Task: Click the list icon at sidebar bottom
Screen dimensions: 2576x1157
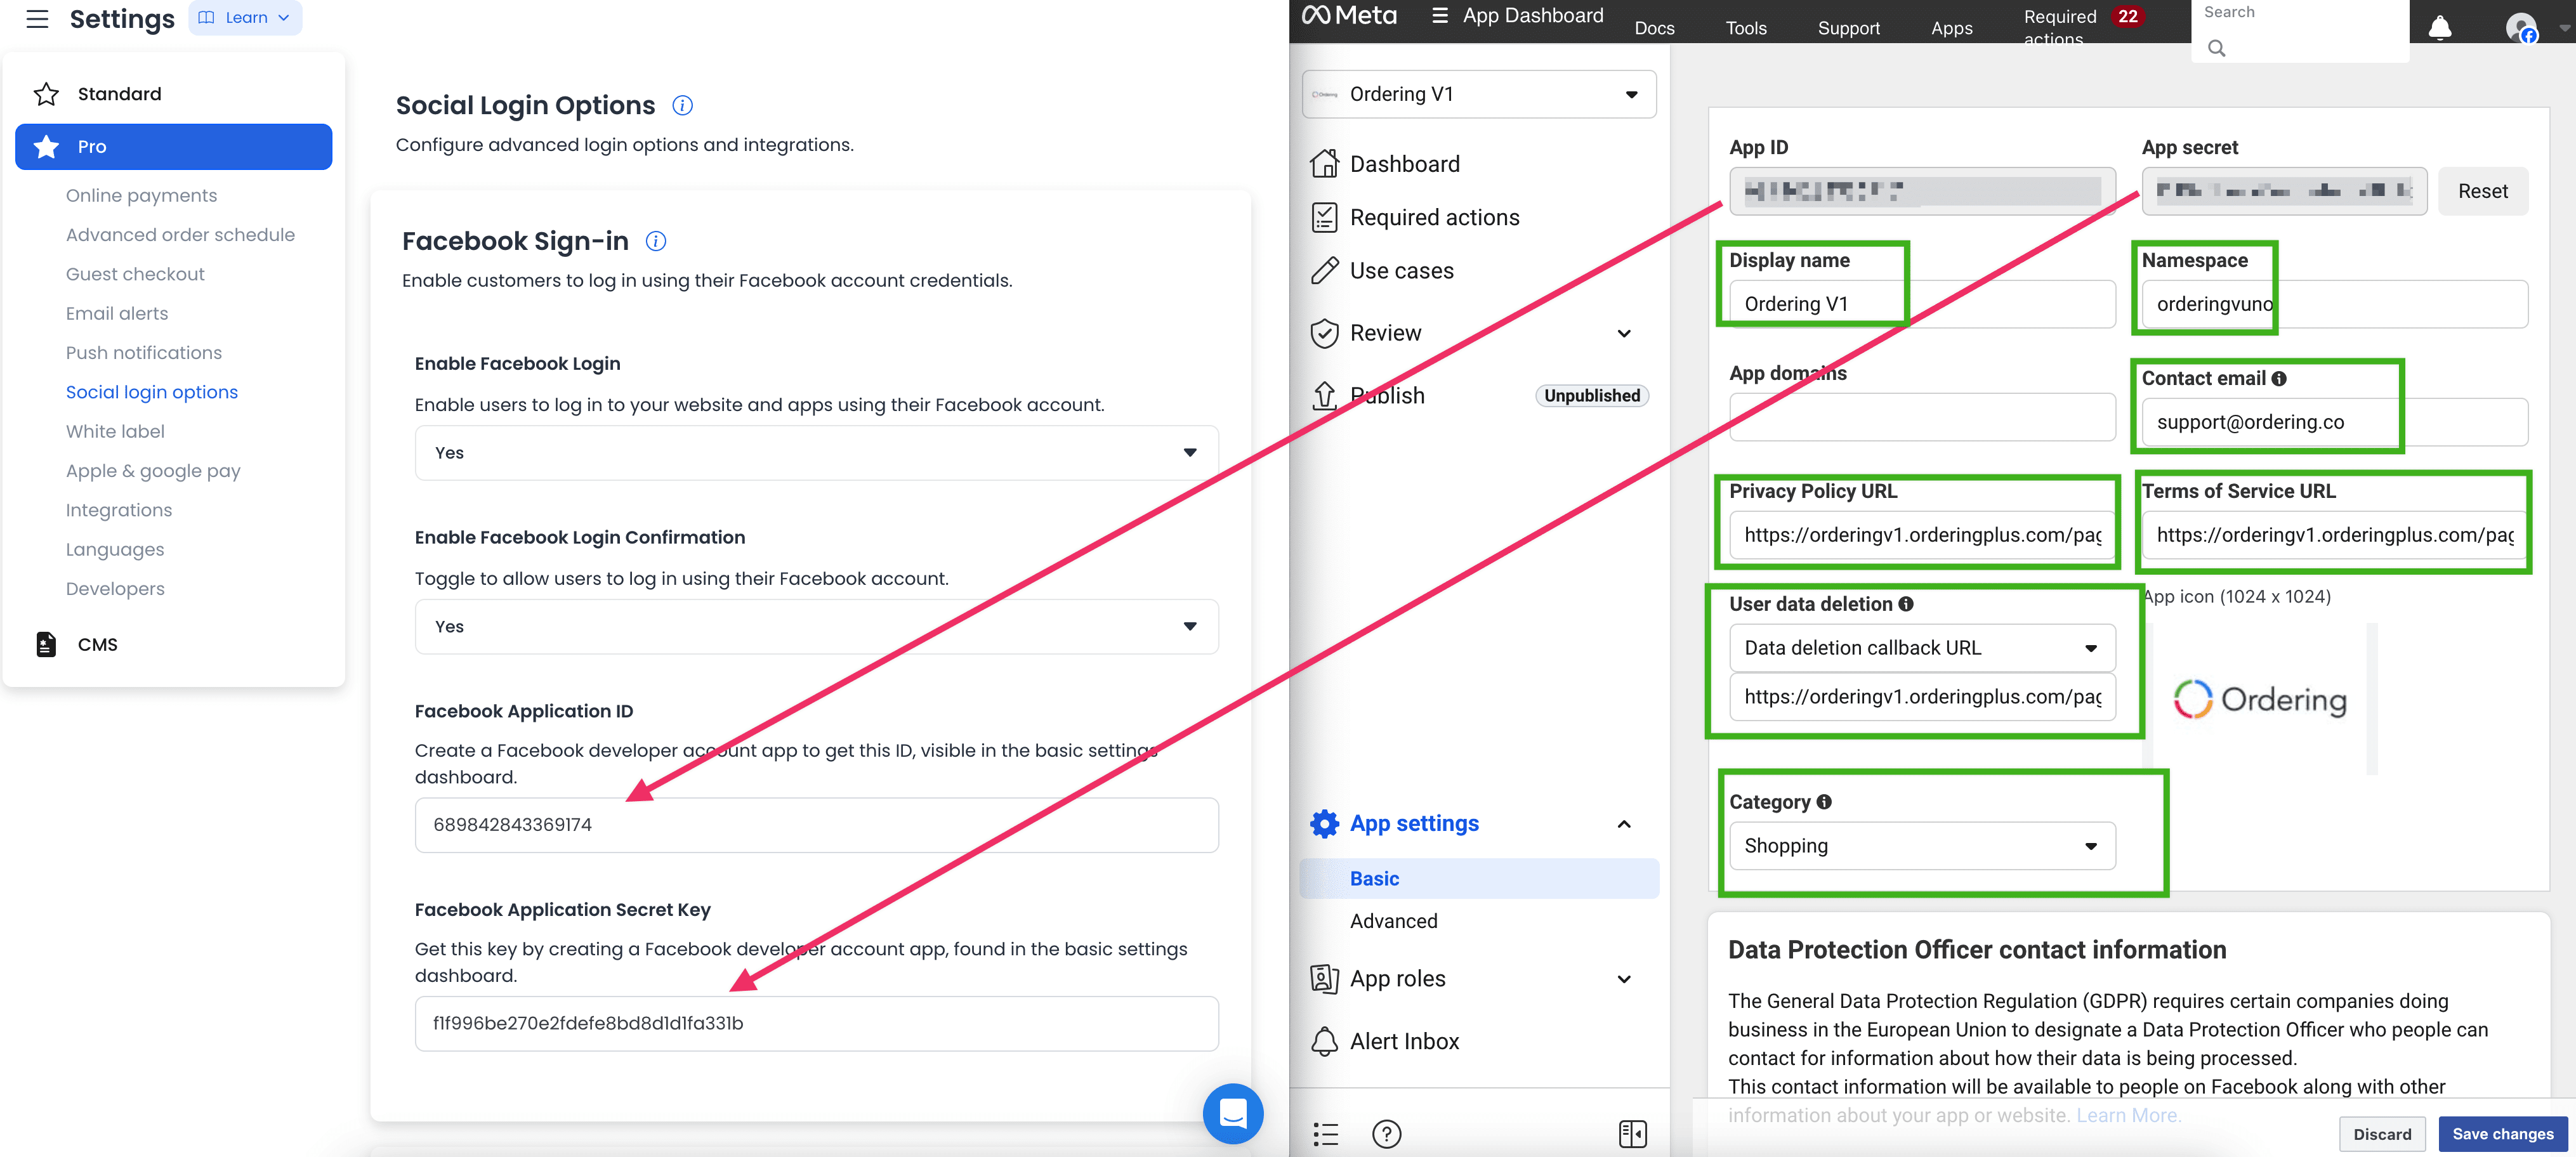Action: [1325, 1134]
